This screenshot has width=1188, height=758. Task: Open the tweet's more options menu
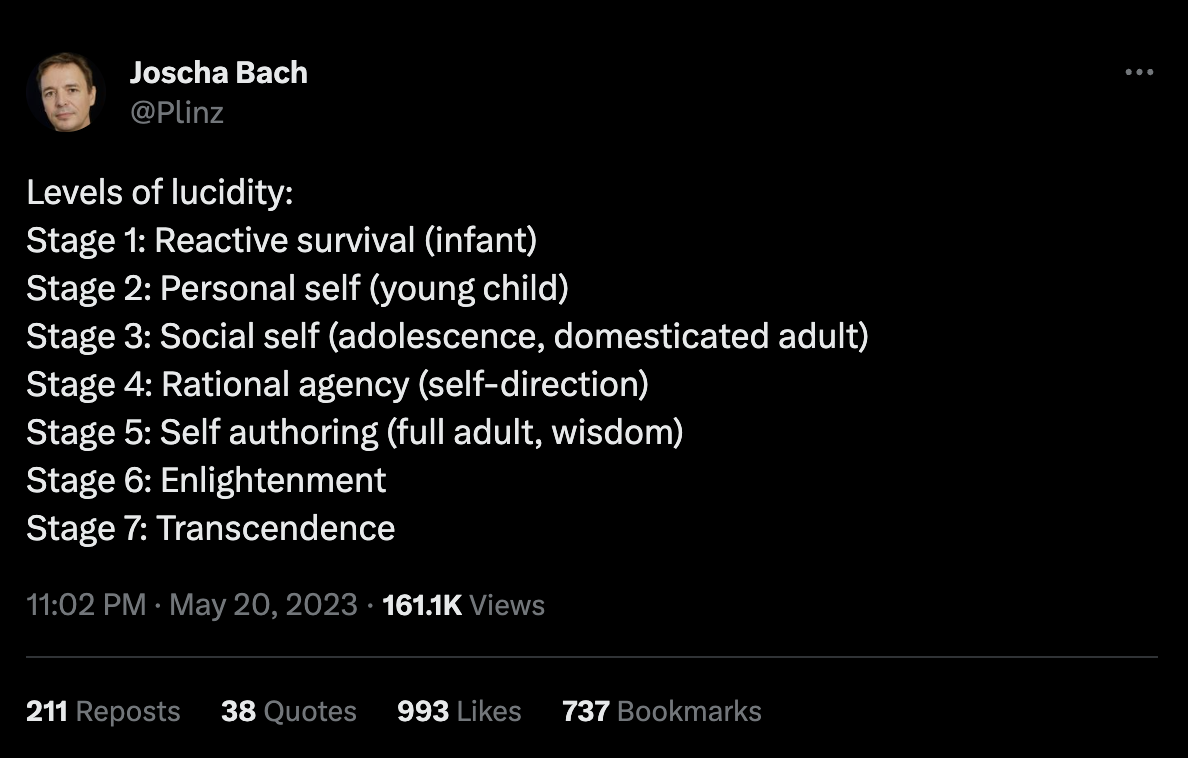tap(1139, 73)
